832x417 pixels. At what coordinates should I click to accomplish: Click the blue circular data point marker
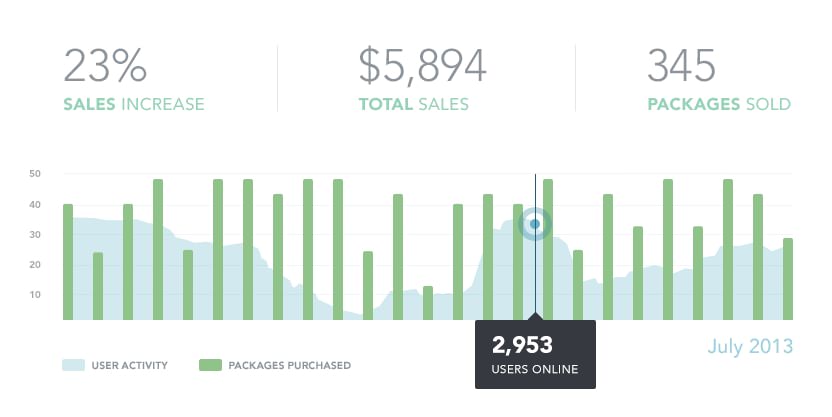click(x=535, y=224)
